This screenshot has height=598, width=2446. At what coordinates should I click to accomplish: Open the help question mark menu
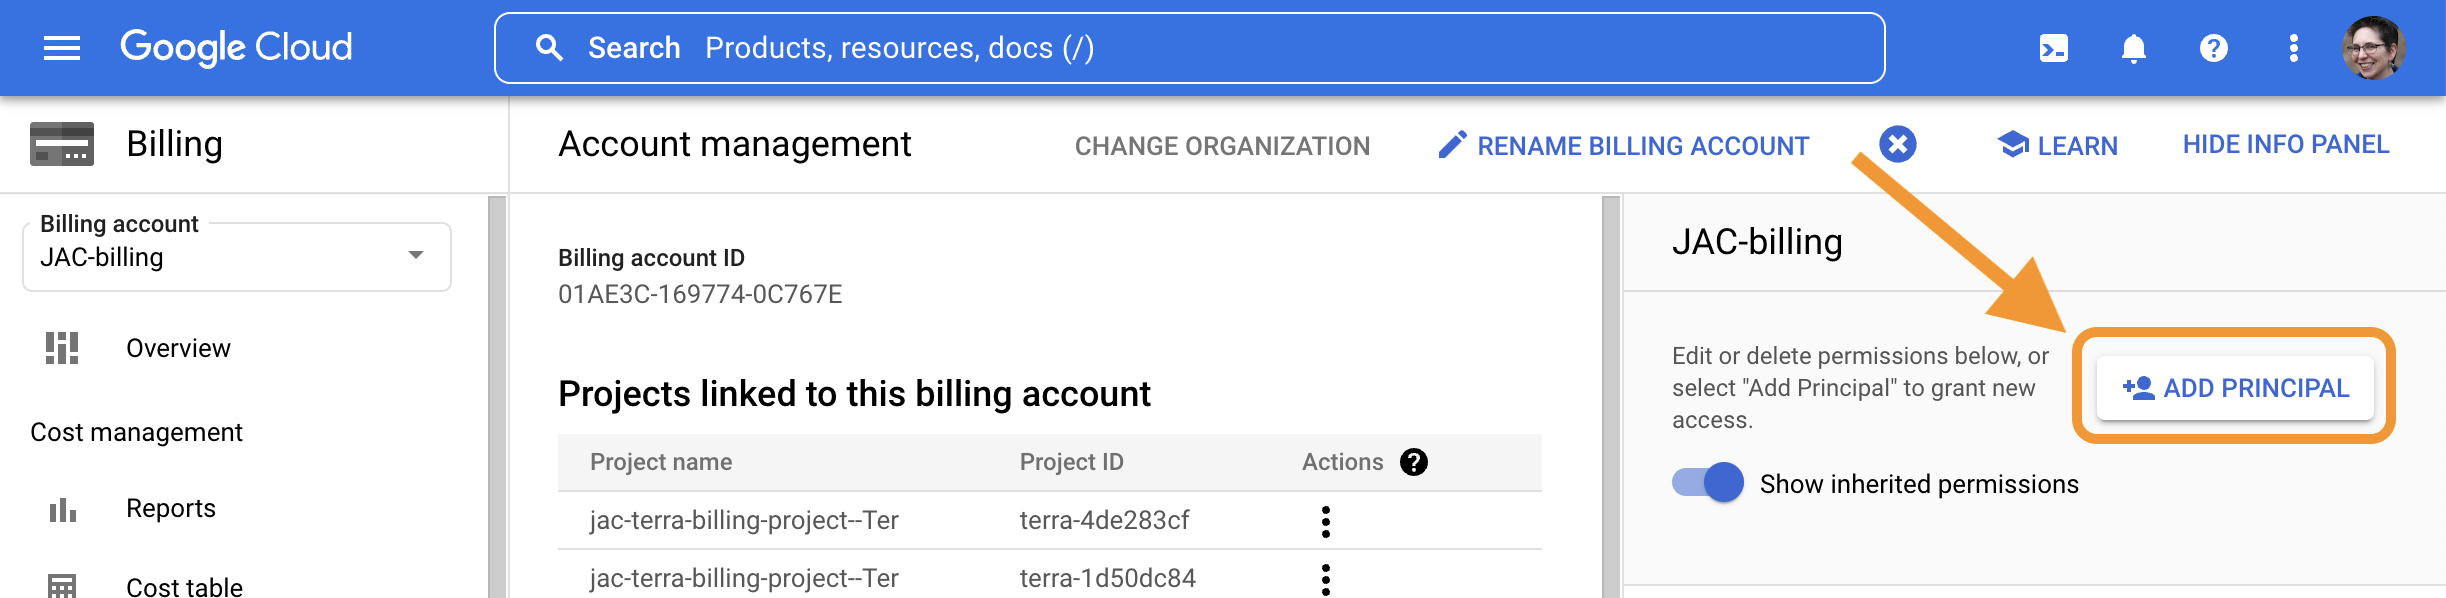(2214, 48)
